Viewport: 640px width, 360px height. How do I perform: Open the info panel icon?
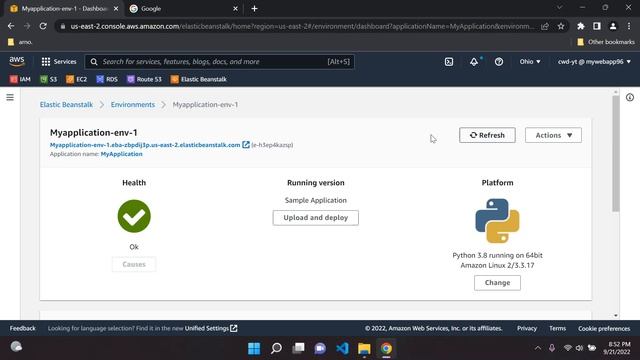click(630, 97)
